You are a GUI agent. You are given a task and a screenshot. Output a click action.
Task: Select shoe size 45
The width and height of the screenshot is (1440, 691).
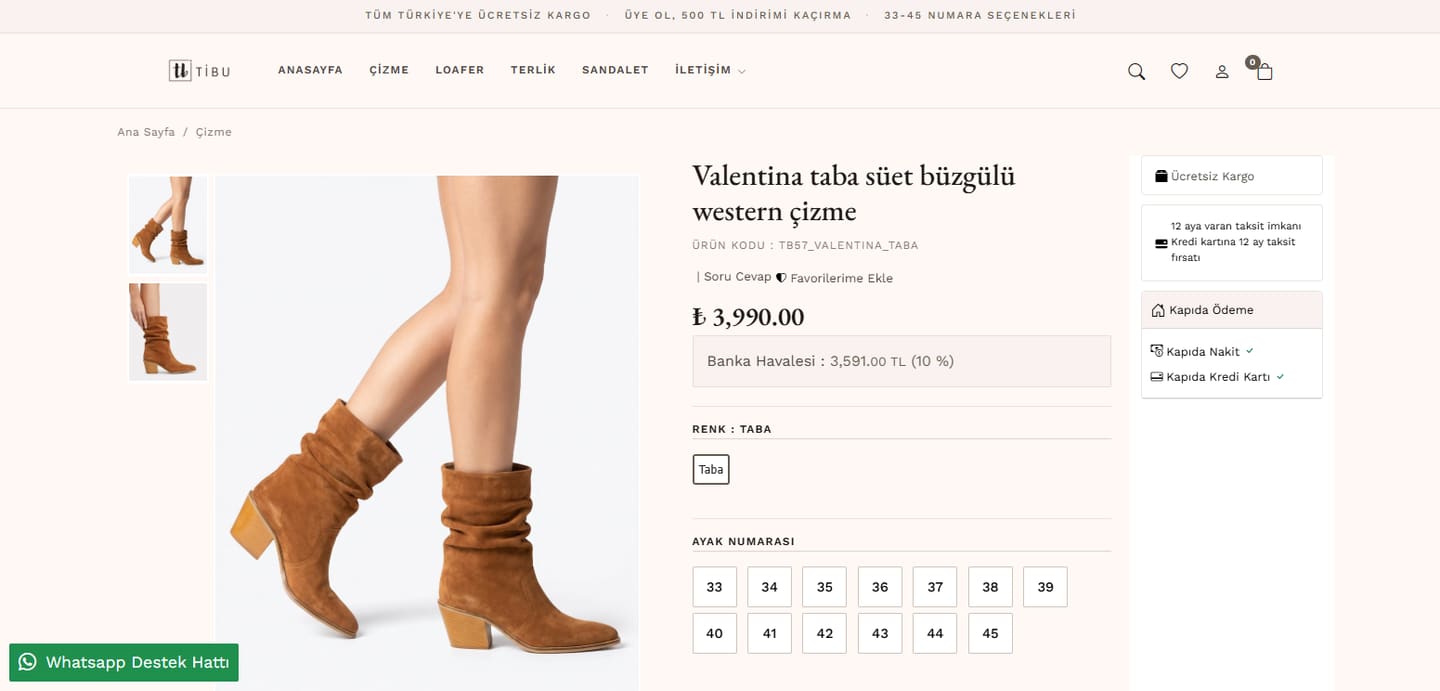tap(990, 633)
